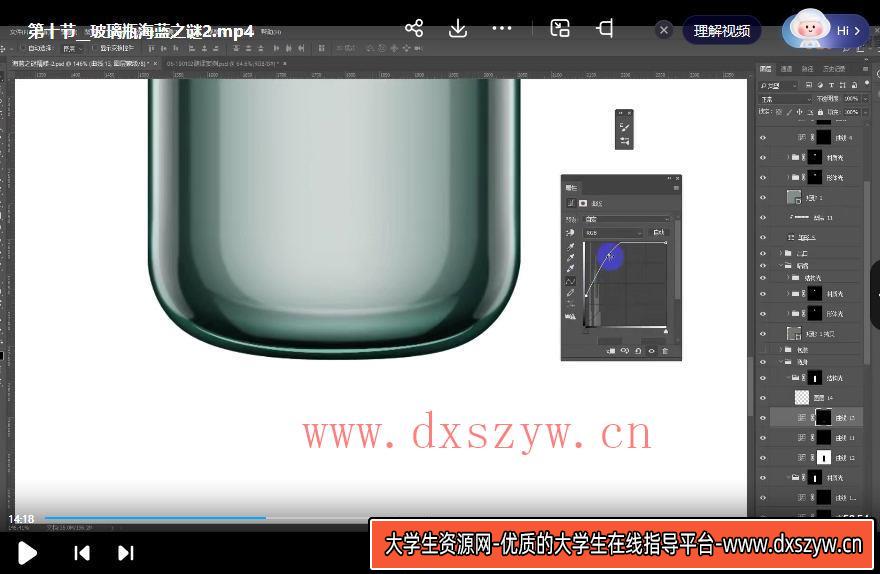Open the 正常 blend mode dropdown

click(x=786, y=99)
